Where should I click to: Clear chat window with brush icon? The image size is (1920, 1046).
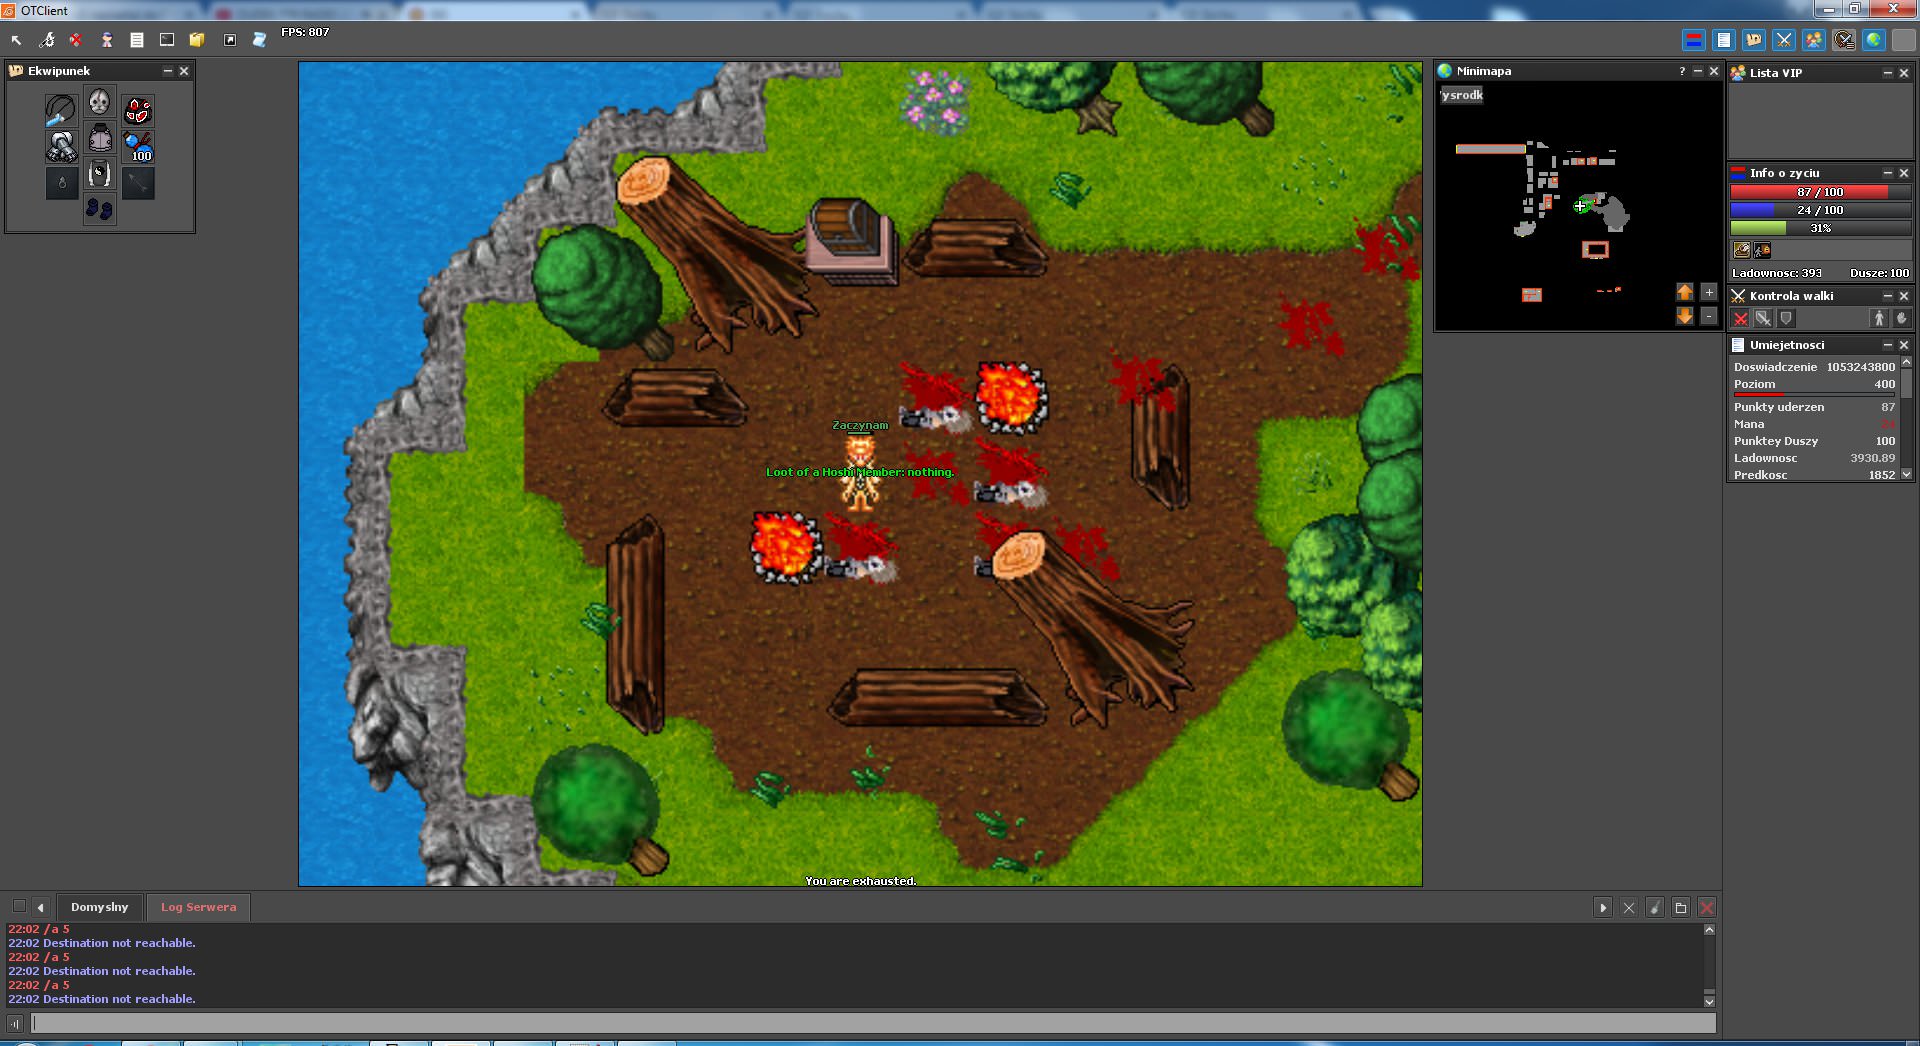point(1655,908)
